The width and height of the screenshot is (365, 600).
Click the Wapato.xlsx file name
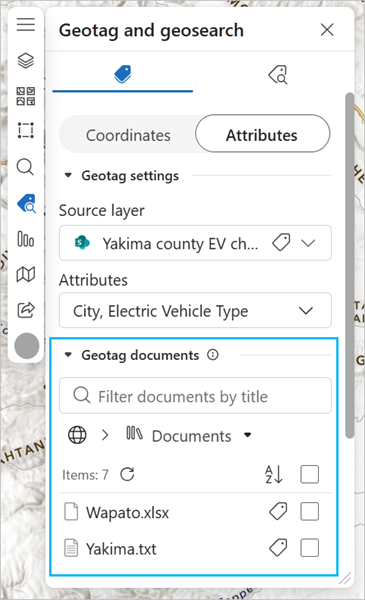[x=127, y=513]
